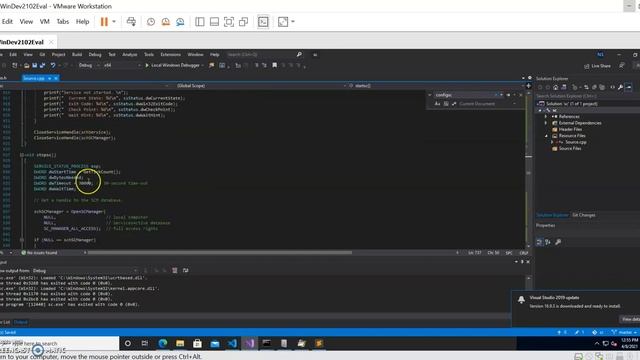Toggle VMware thumbnail bar icon
The width and height of the screenshot is (640, 360).
tap(214, 22)
